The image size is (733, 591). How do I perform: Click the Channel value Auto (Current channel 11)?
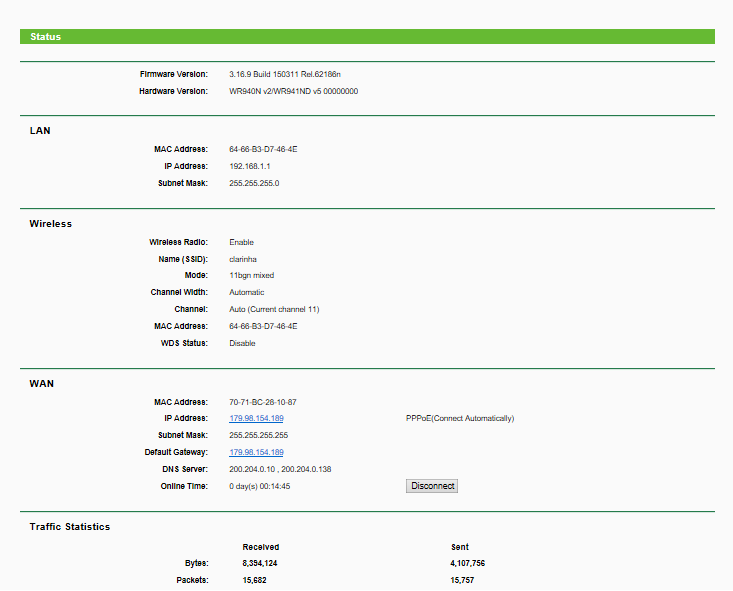pyautogui.click(x=274, y=309)
